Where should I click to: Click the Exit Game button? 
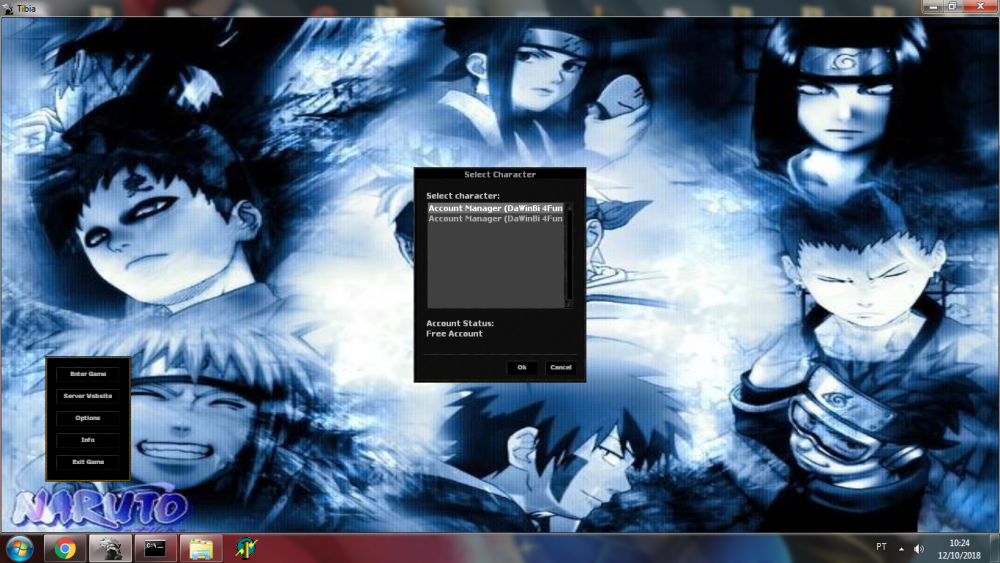pos(88,462)
